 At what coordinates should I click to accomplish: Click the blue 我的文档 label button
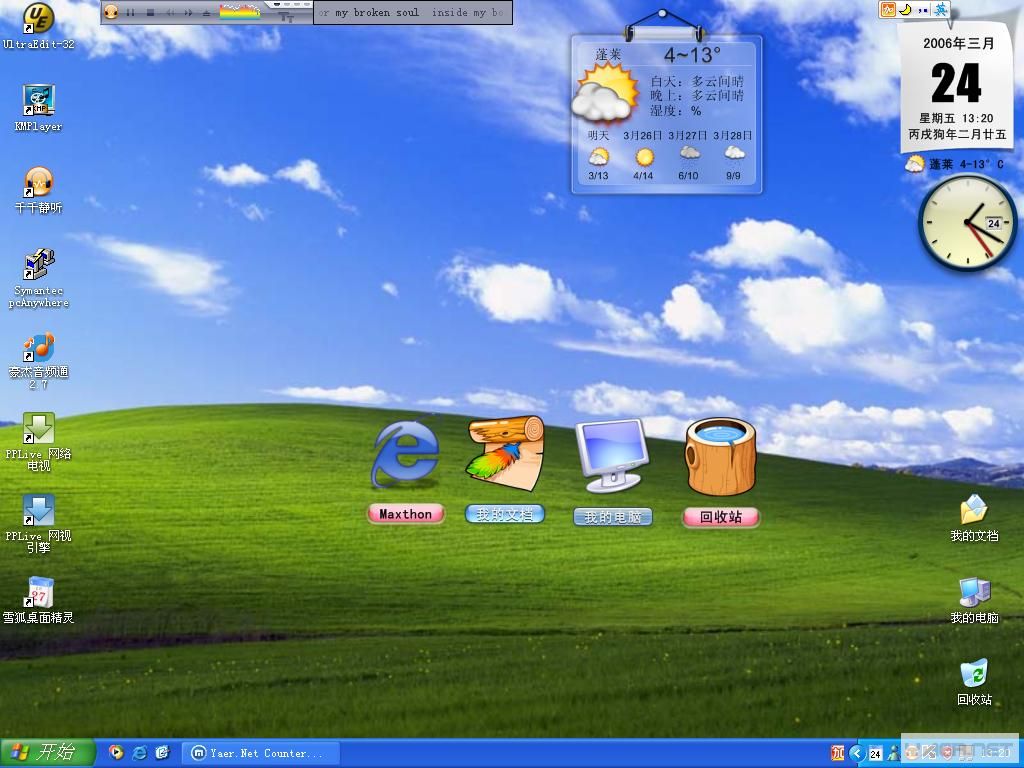tap(505, 514)
